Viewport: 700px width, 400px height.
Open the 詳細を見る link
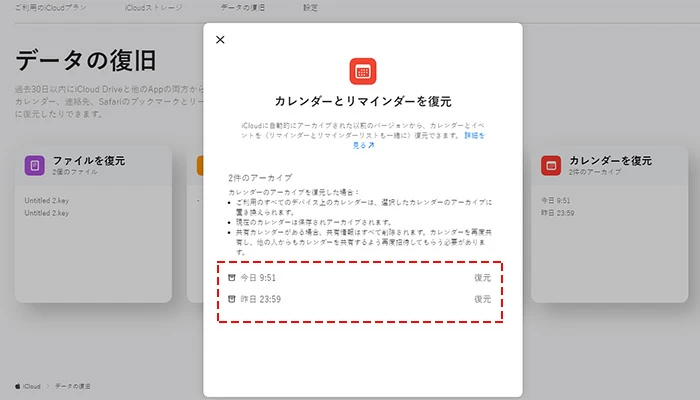(474, 135)
